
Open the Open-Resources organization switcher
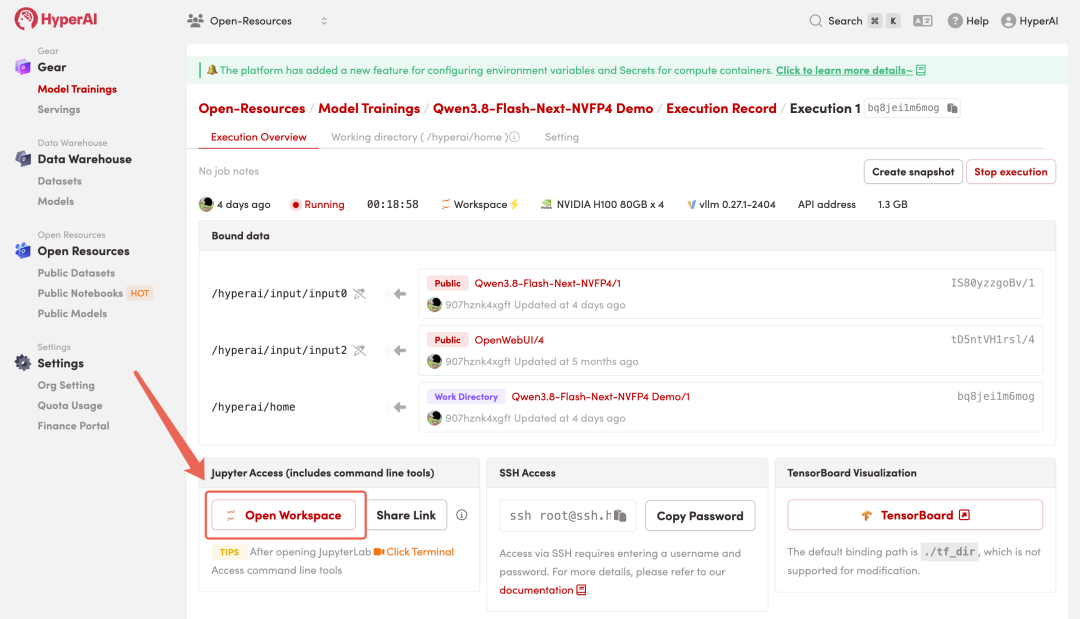click(x=257, y=21)
